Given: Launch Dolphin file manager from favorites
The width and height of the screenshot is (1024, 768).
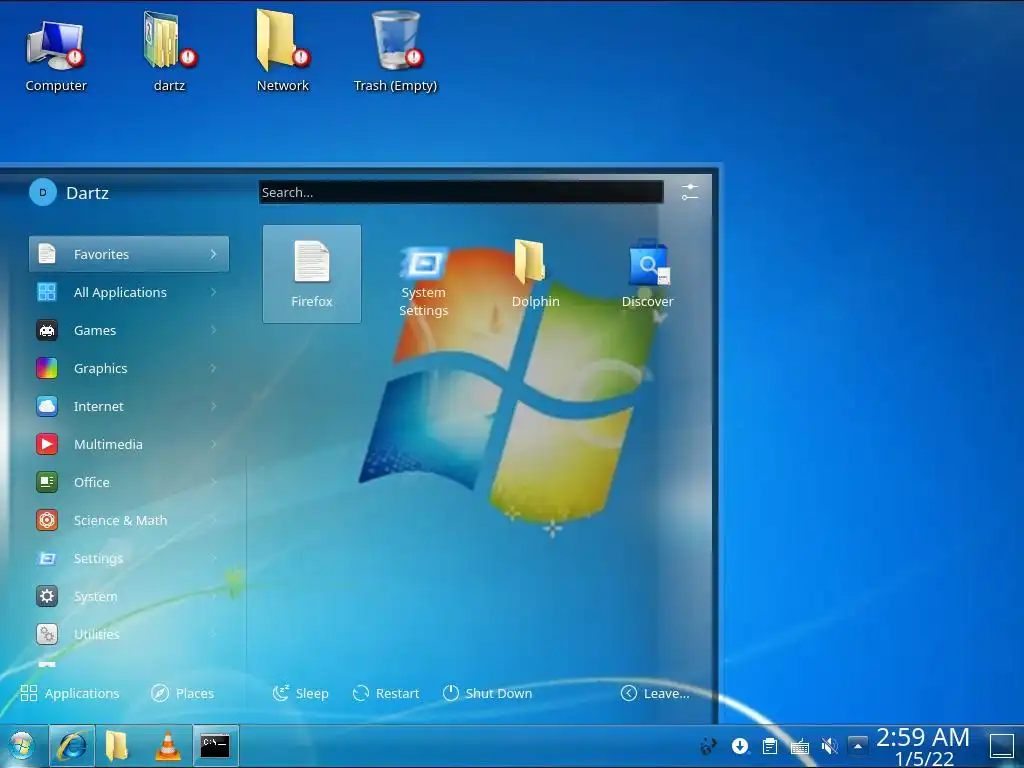Looking at the screenshot, I should pyautogui.click(x=536, y=274).
